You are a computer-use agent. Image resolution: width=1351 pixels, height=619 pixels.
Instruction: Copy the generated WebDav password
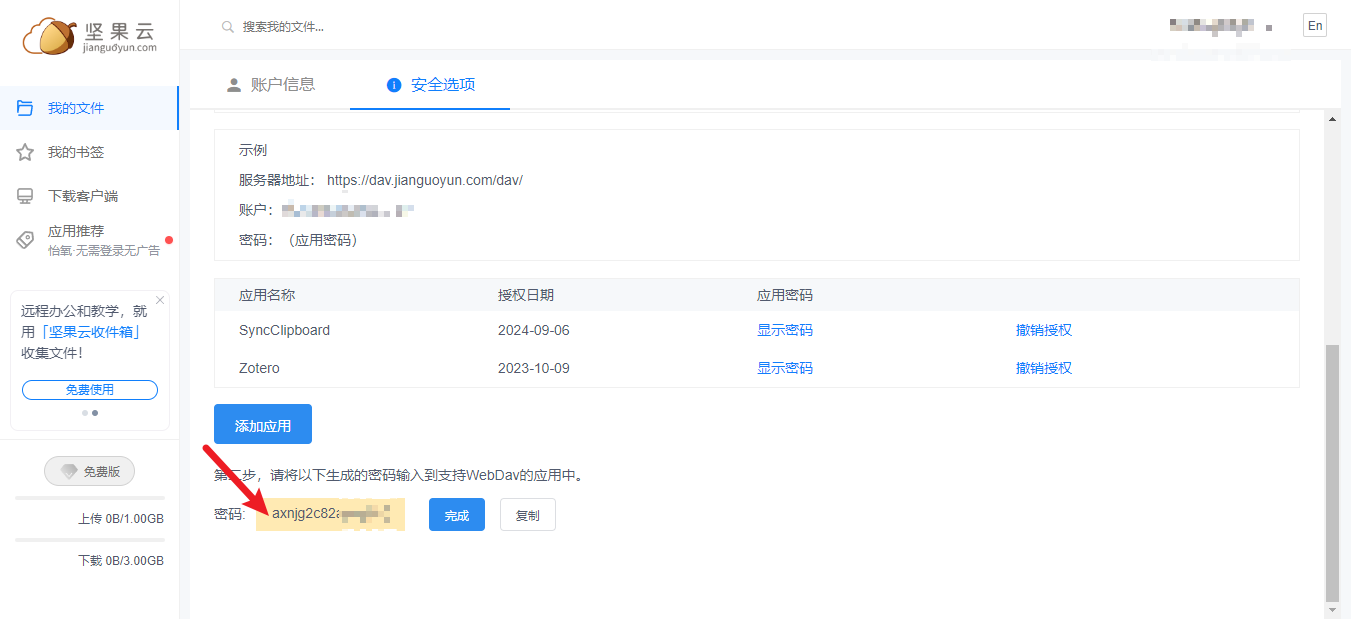[527, 514]
